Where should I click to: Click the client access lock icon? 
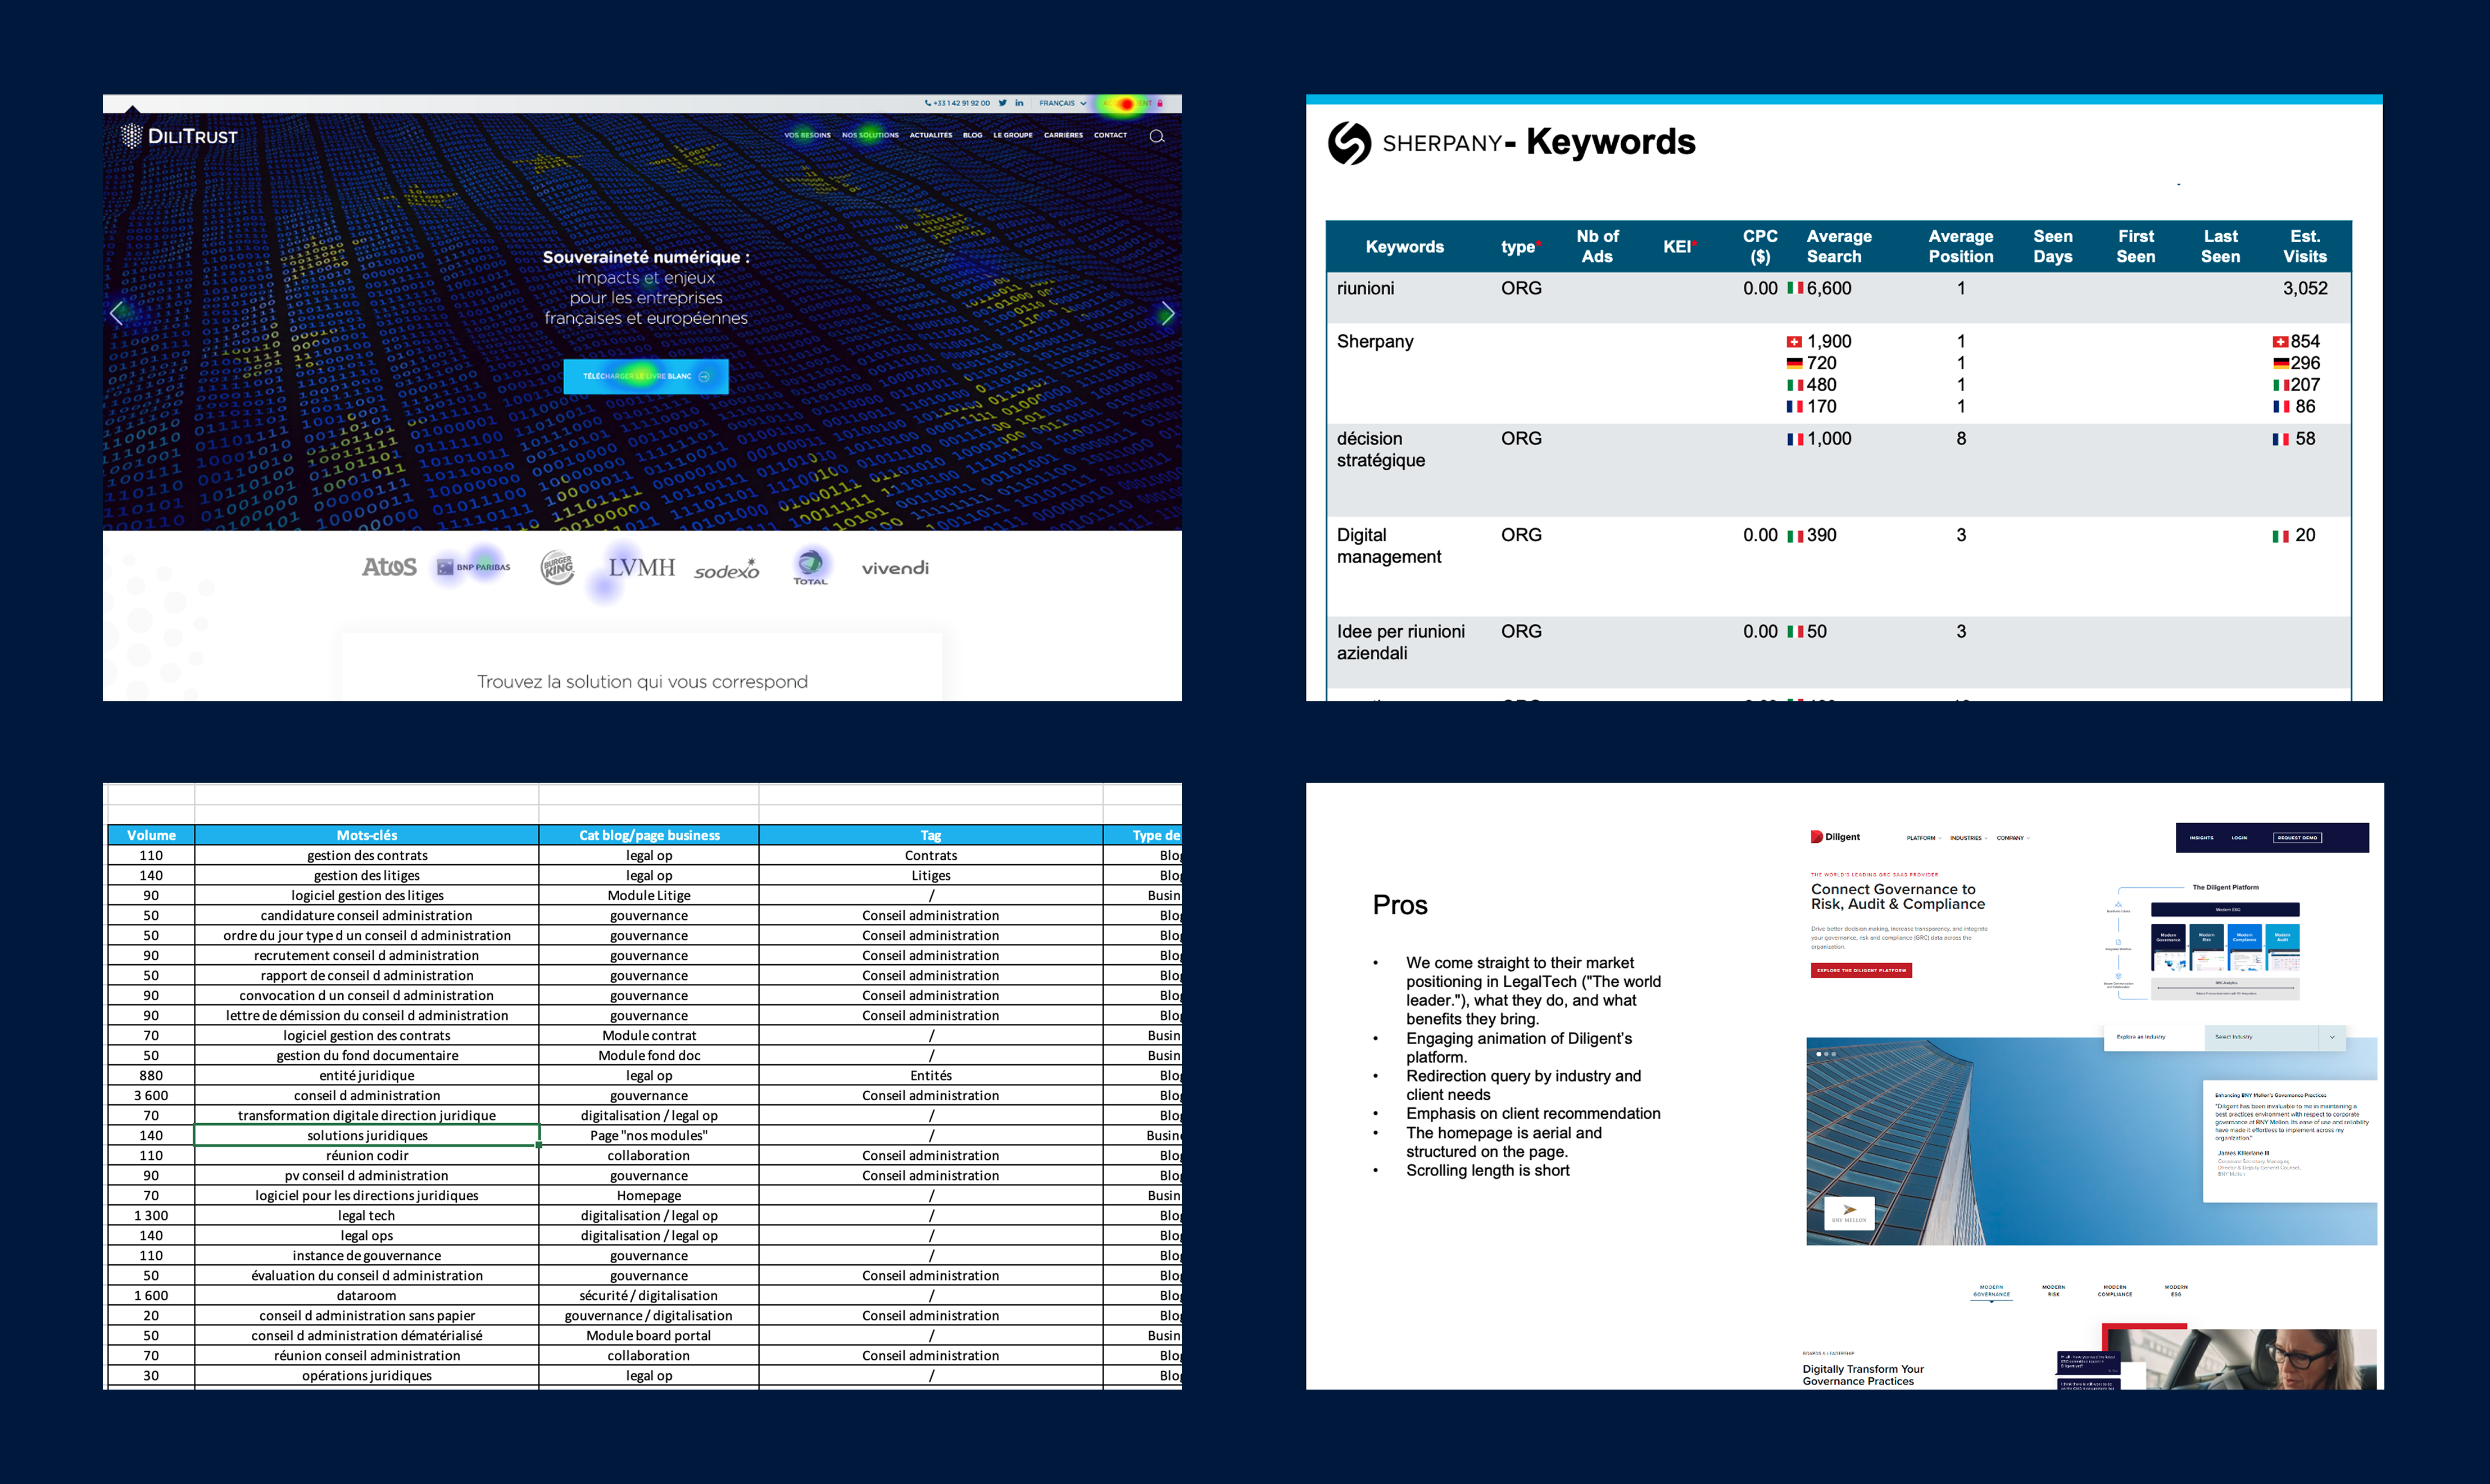(1160, 103)
